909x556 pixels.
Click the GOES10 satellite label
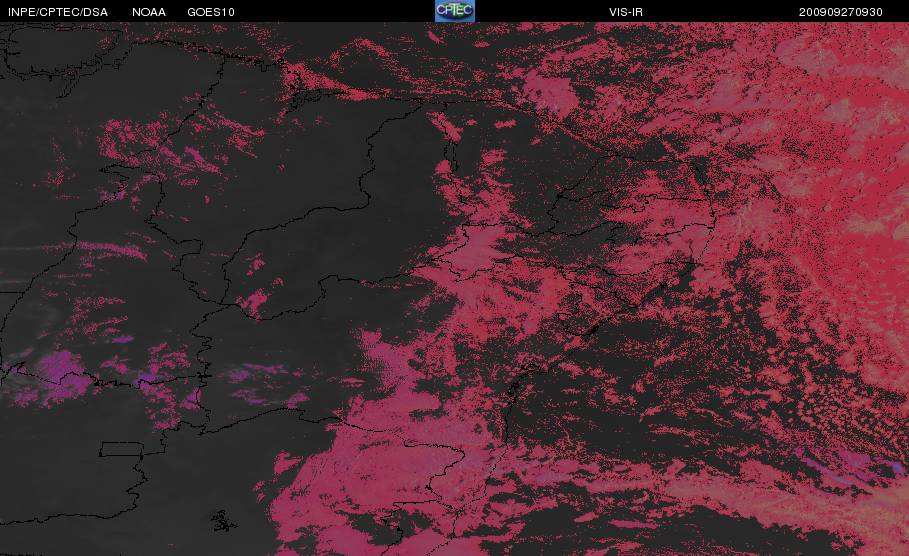point(211,12)
